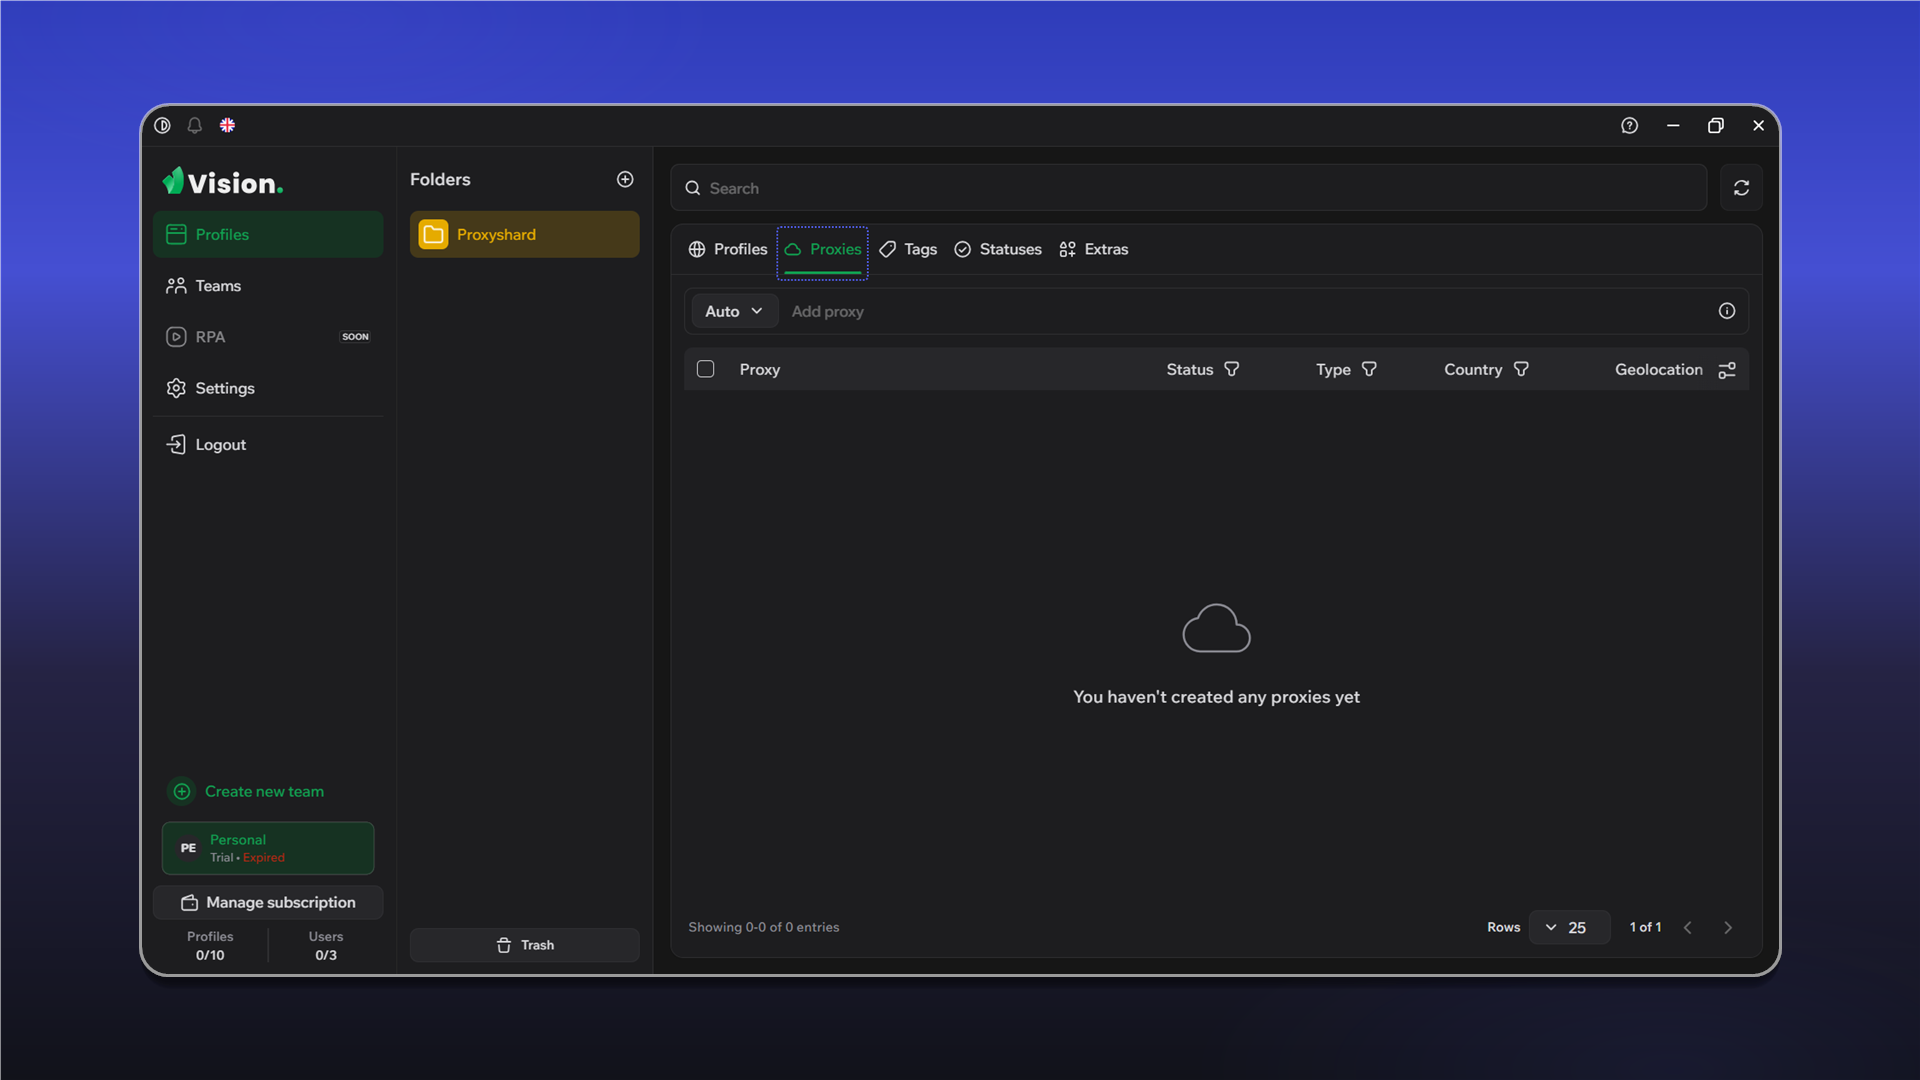Restore the window size
The image size is (1920, 1080).
pyautogui.click(x=1716, y=125)
